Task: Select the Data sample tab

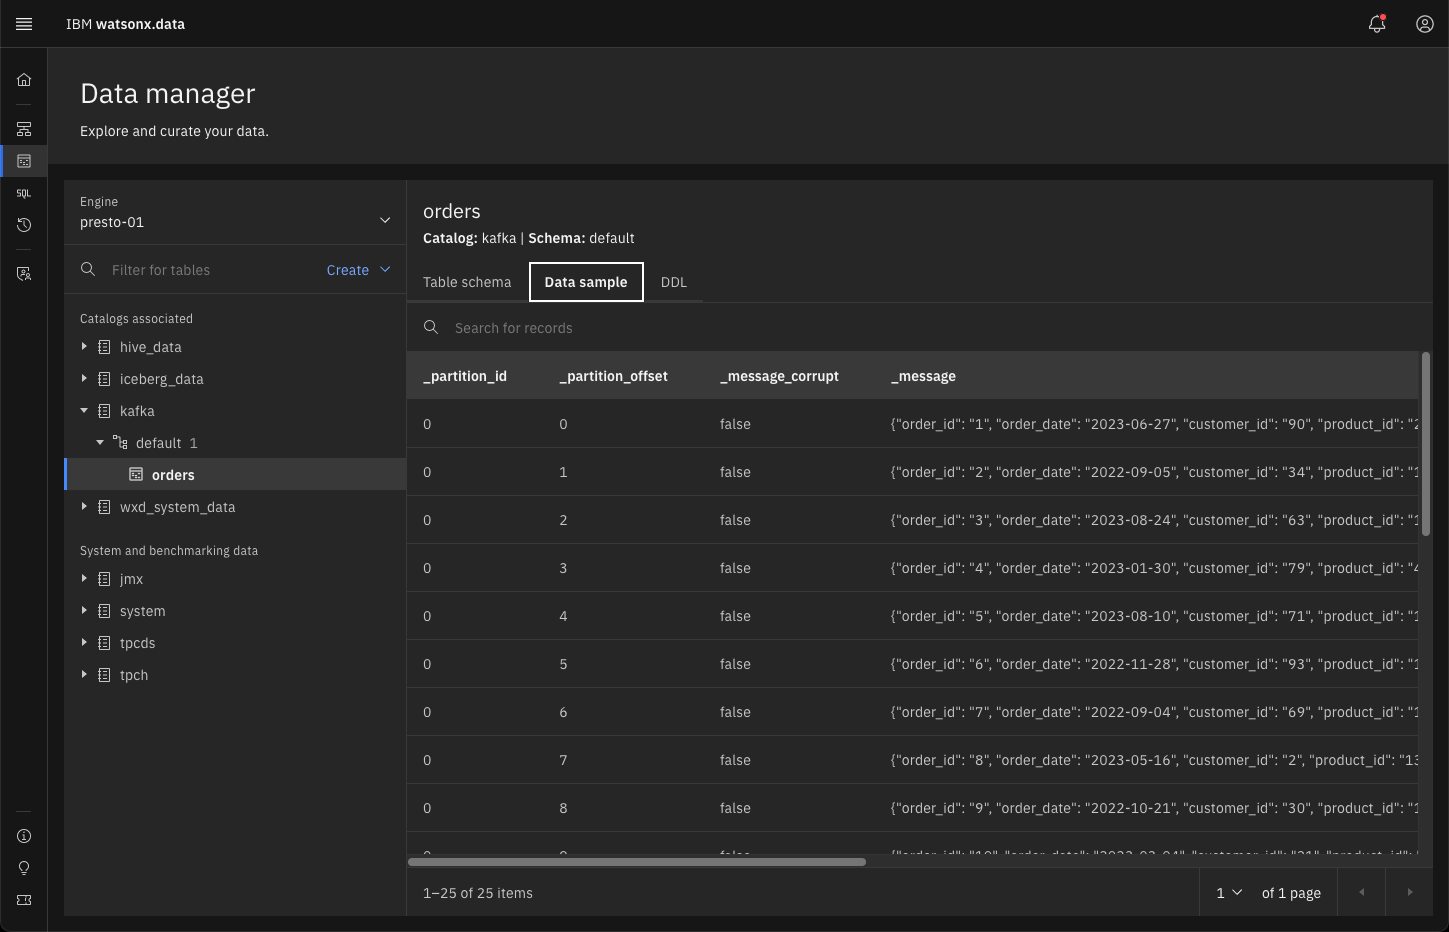Action: coord(586,282)
